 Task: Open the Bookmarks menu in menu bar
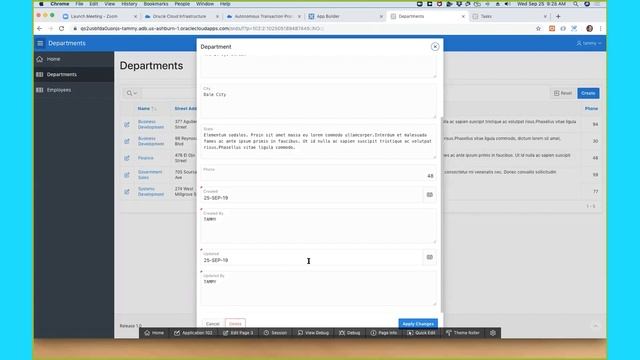tap(156, 4)
